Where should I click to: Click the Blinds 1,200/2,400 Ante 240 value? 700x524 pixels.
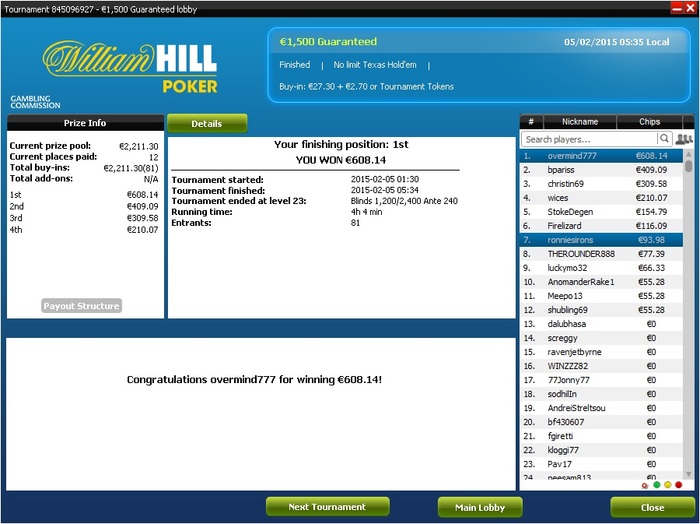pos(404,201)
